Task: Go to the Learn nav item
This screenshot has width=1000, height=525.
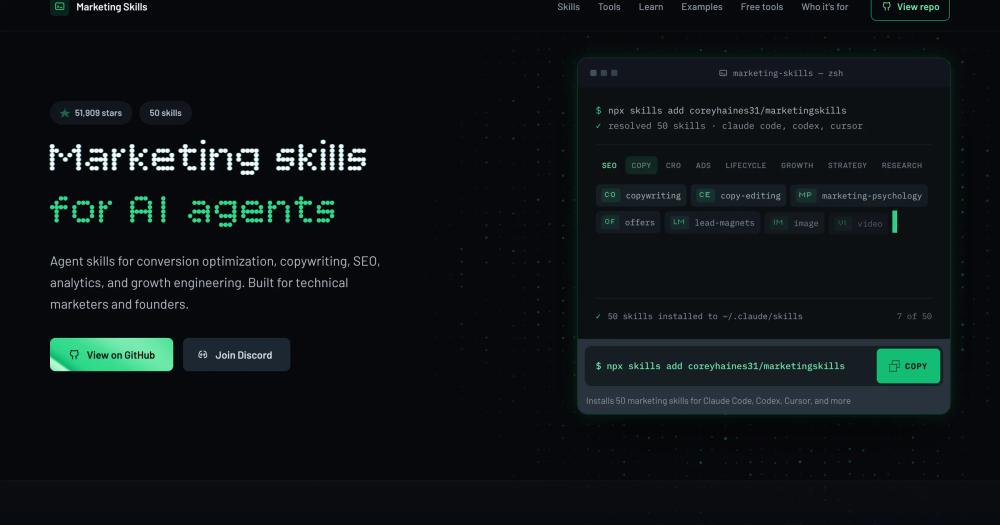Action: [651, 7]
